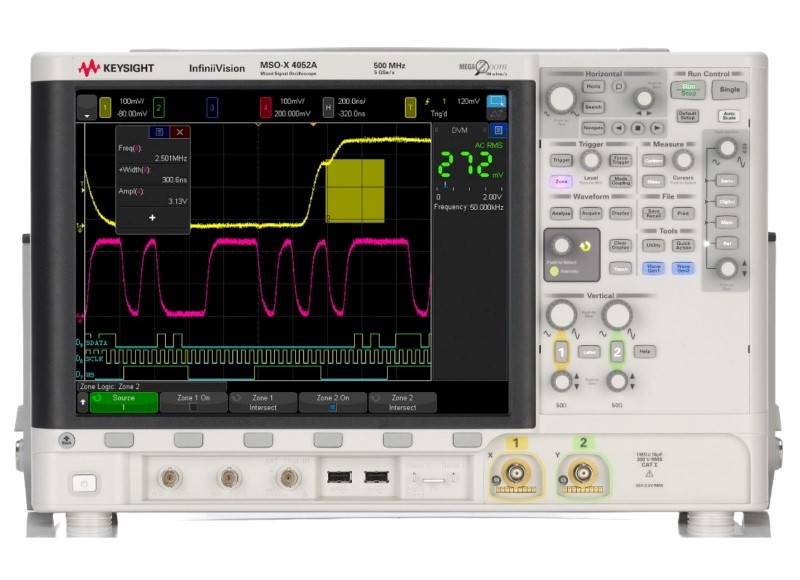Open the blue DVM panel menu icon
The width and height of the screenshot is (800, 580).
pos(499,130)
